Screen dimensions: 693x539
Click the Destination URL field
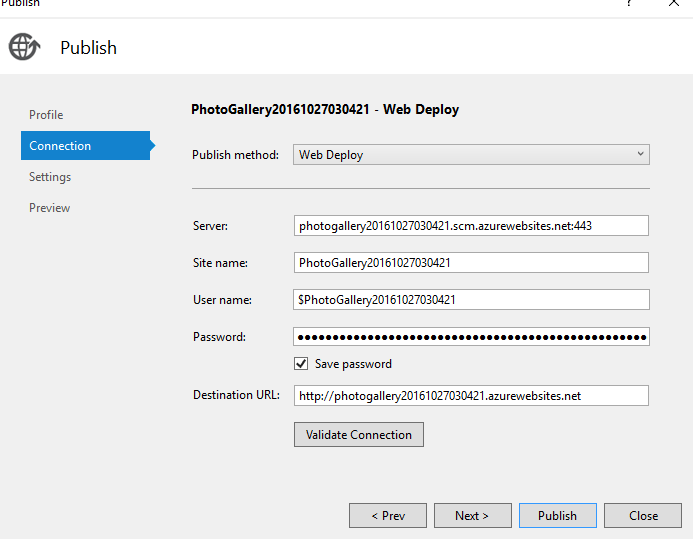coord(471,395)
